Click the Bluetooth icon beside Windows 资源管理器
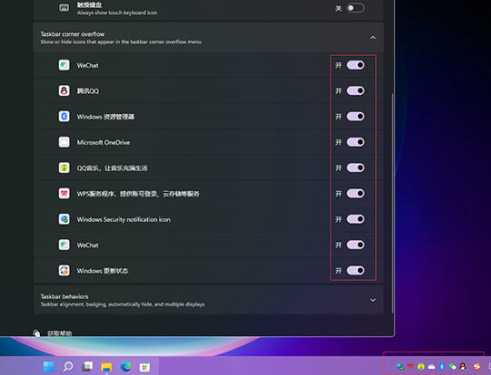The width and height of the screenshot is (491, 375). [x=64, y=116]
